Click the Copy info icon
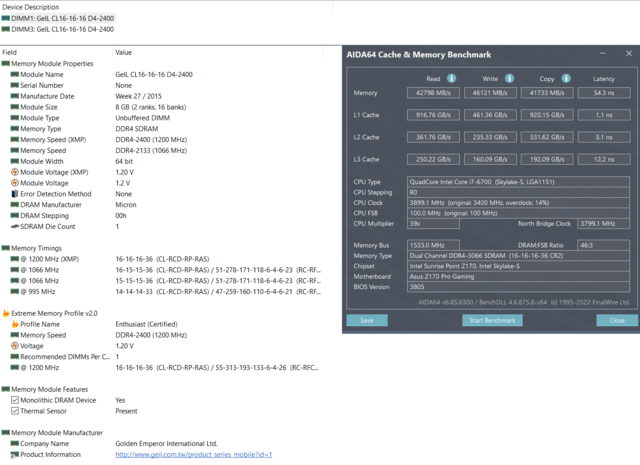This screenshot has height=465, width=640. (566, 78)
